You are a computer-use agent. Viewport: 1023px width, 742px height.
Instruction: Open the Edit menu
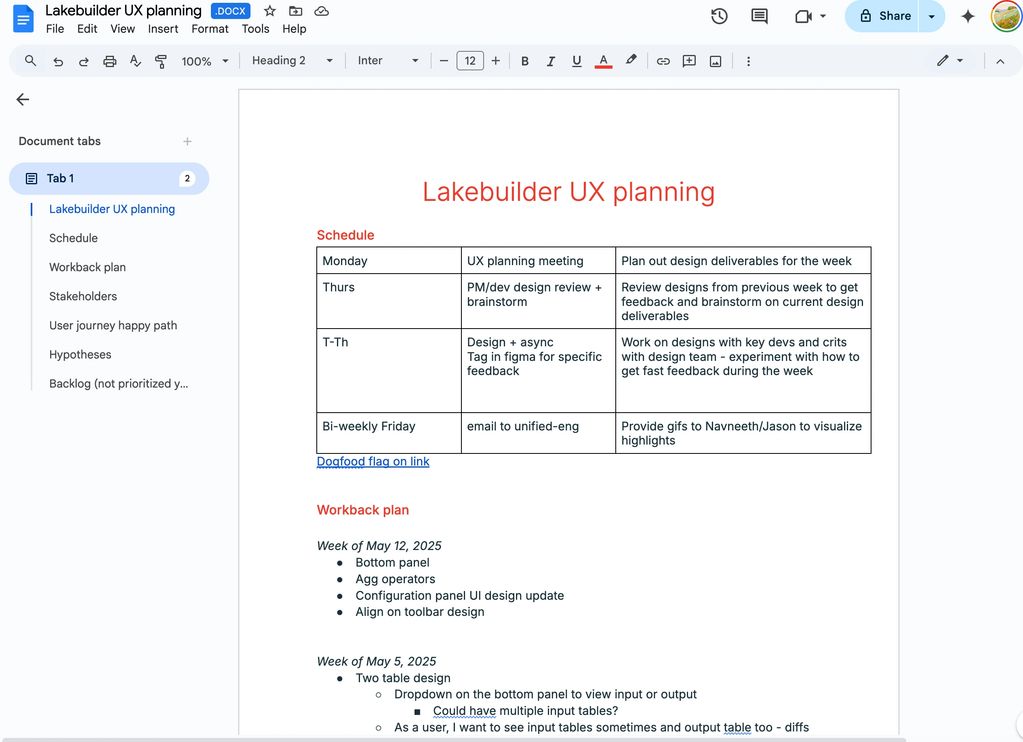coord(87,29)
